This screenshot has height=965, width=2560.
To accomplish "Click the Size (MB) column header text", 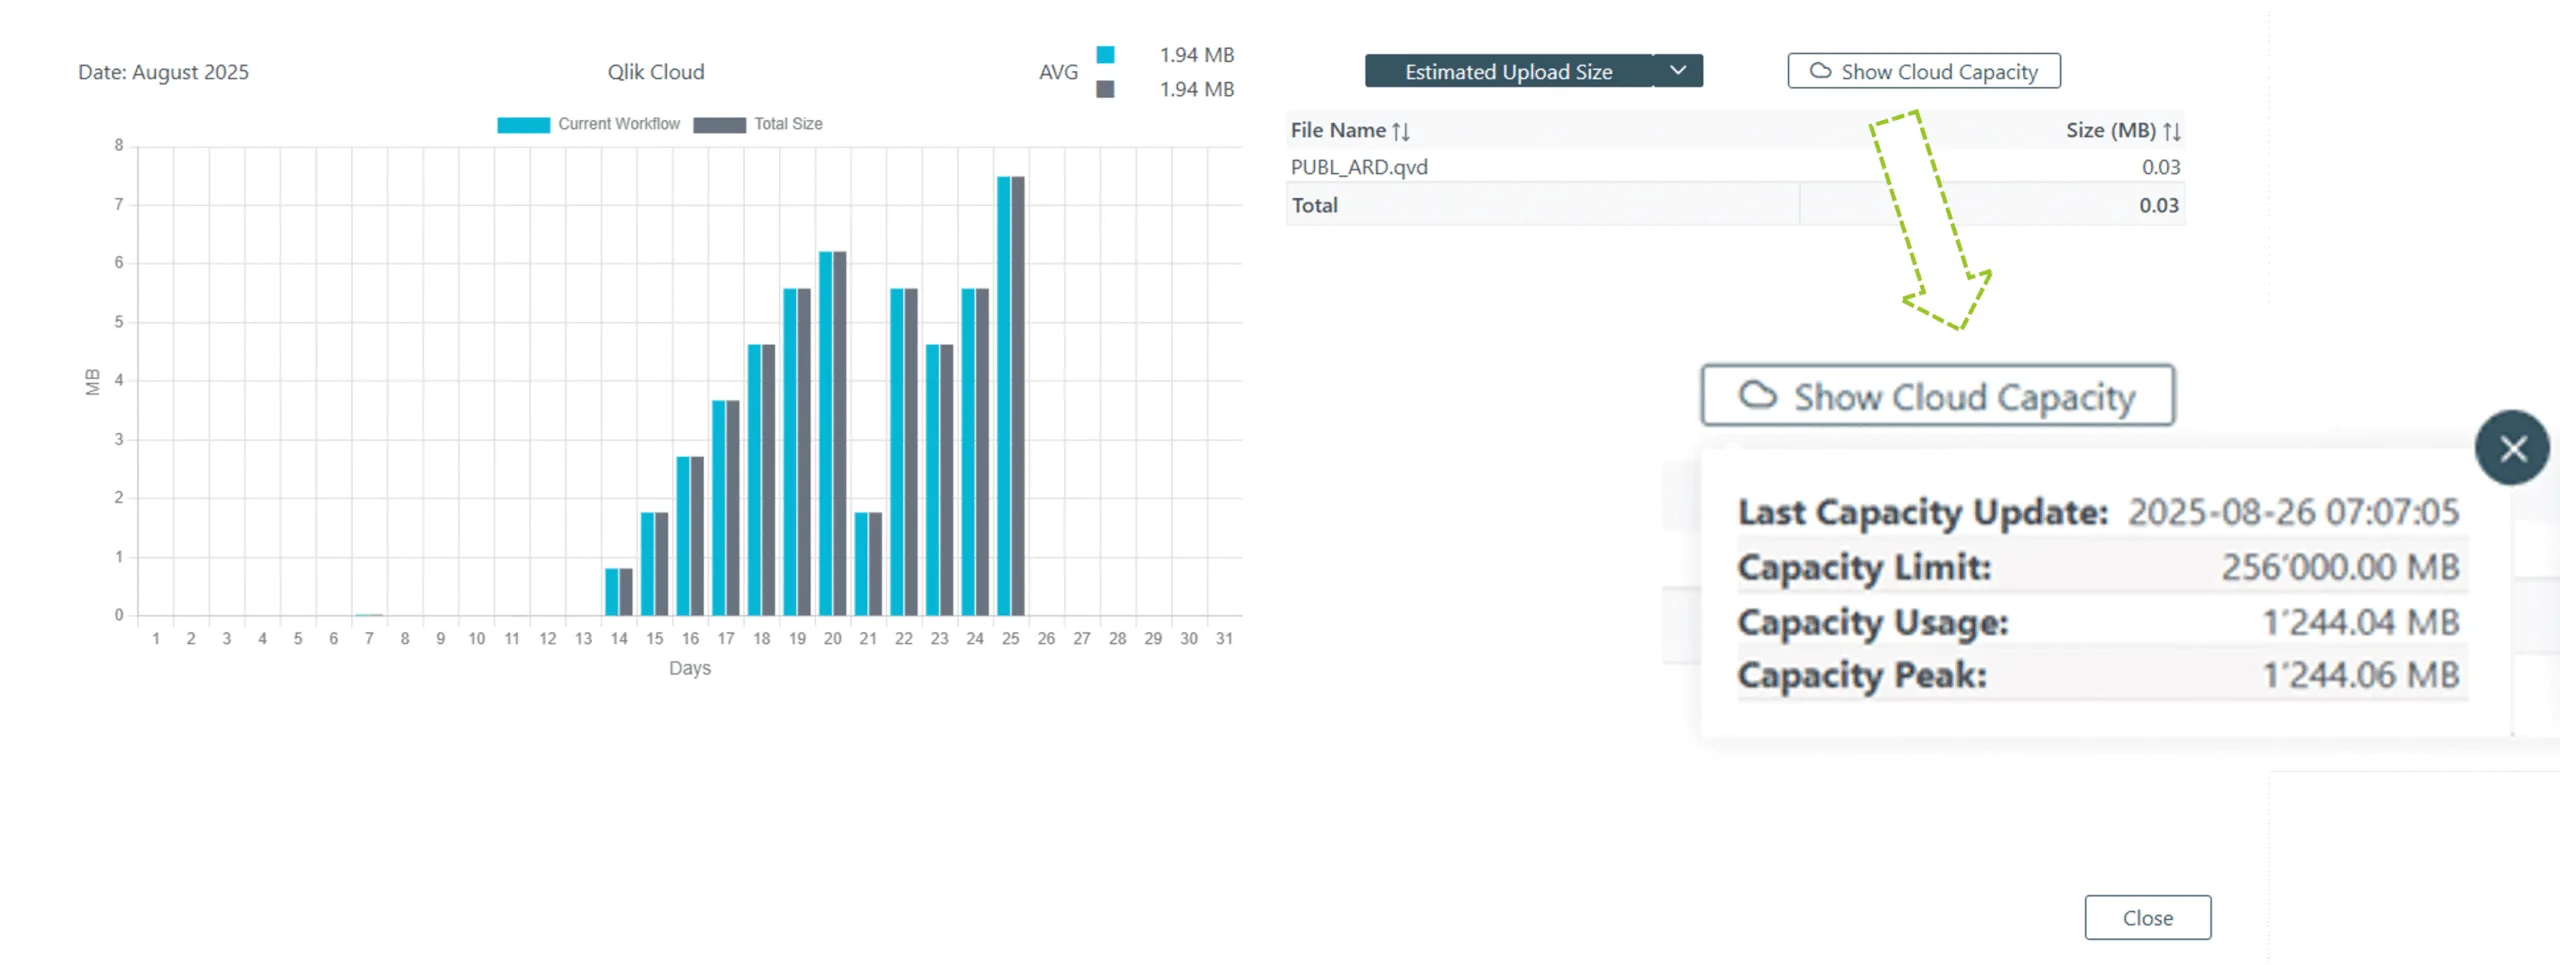I will click(x=2110, y=131).
